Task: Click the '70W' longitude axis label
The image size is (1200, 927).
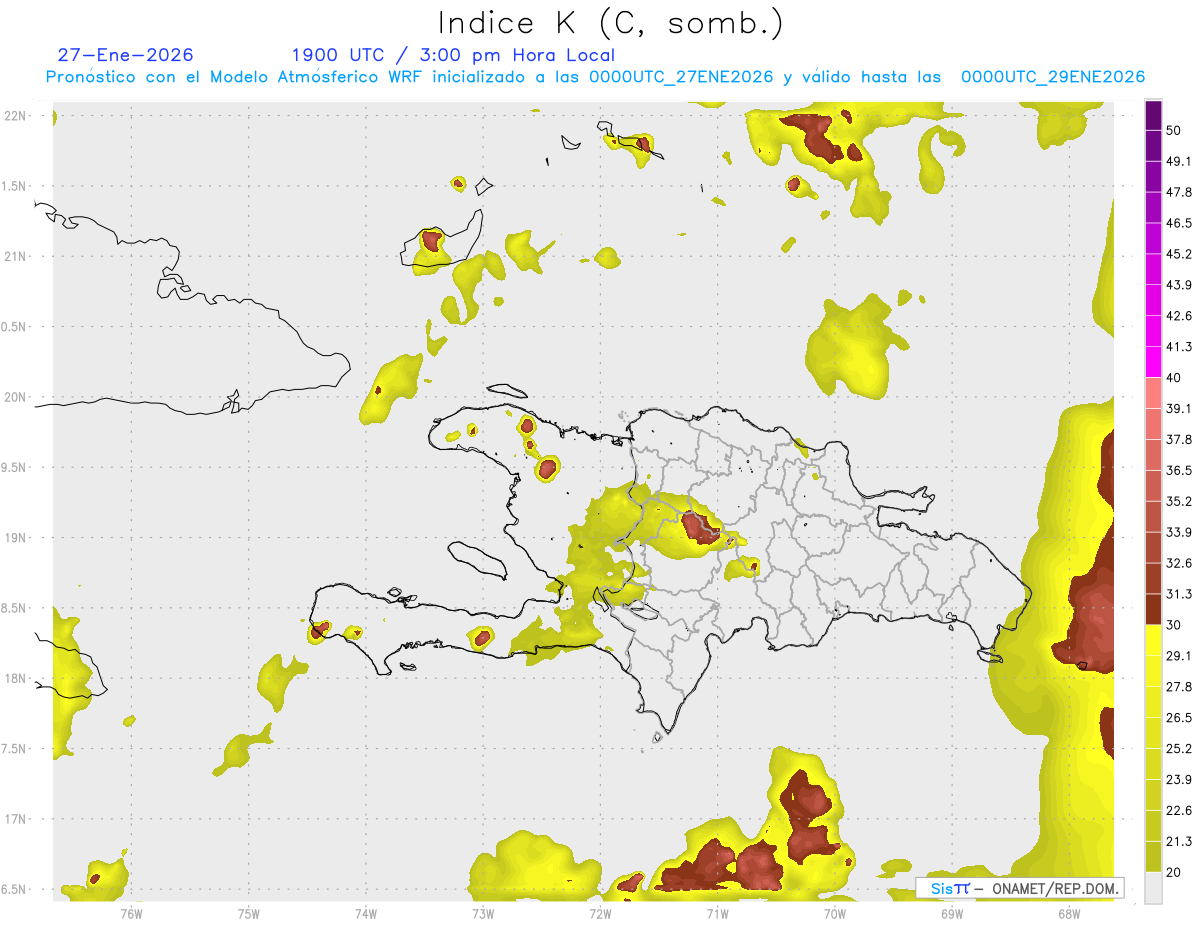Action: (x=834, y=912)
